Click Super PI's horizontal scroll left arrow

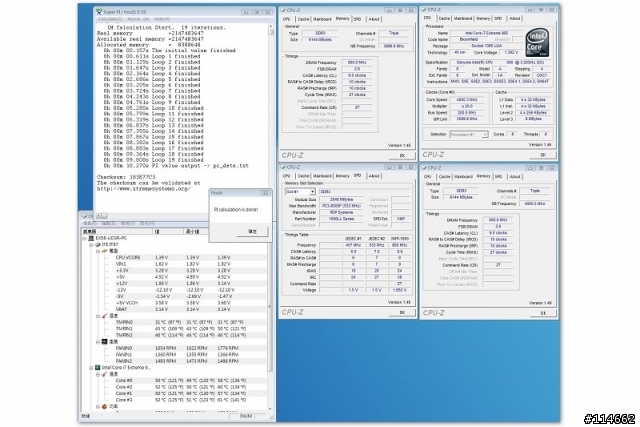coord(98,216)
